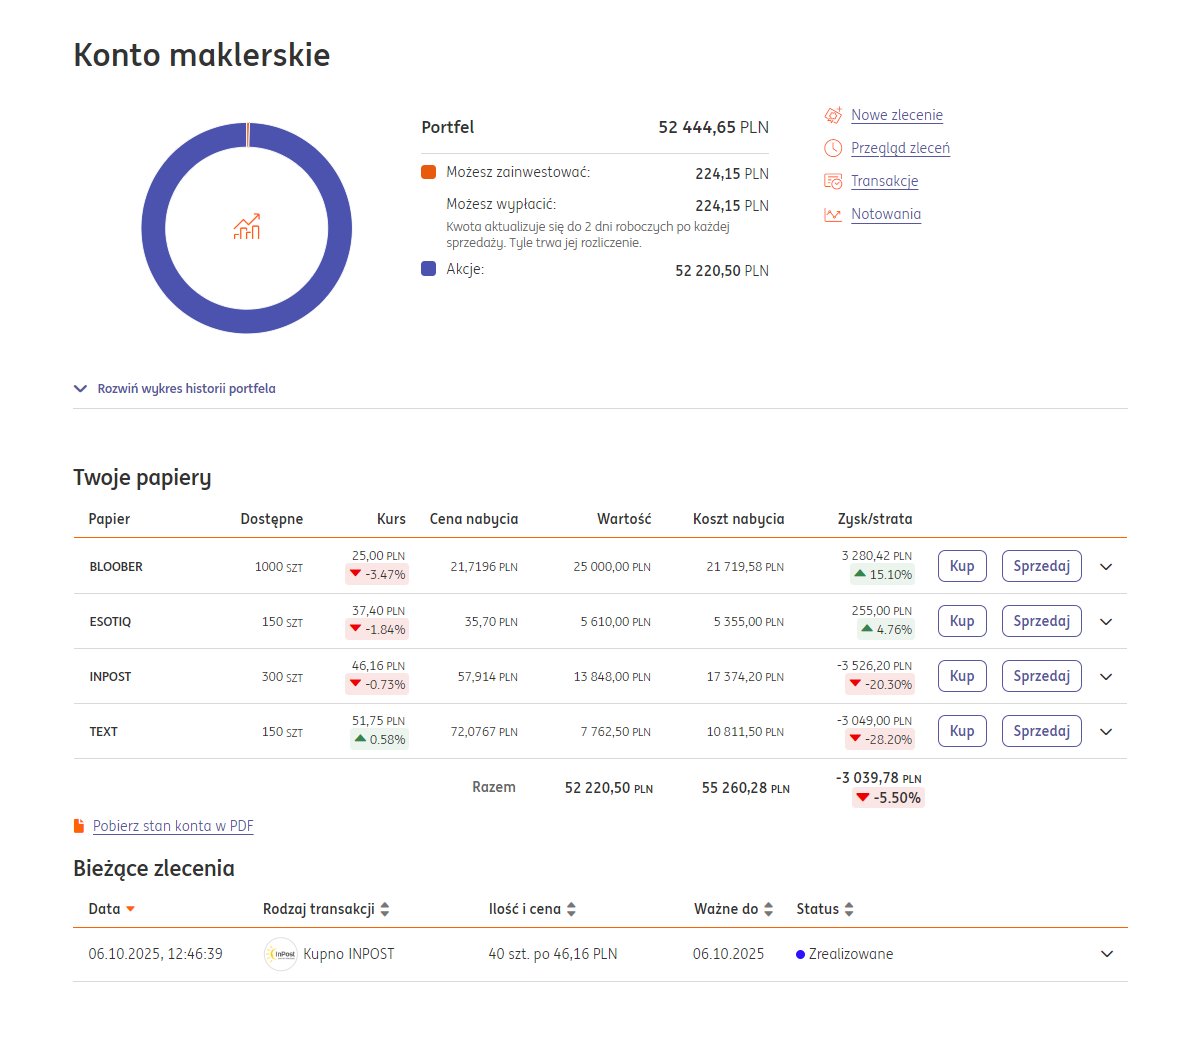Click the Kupno INPOST order text
This screenshot has width=1186, height=1062.
tap(349, 954)
